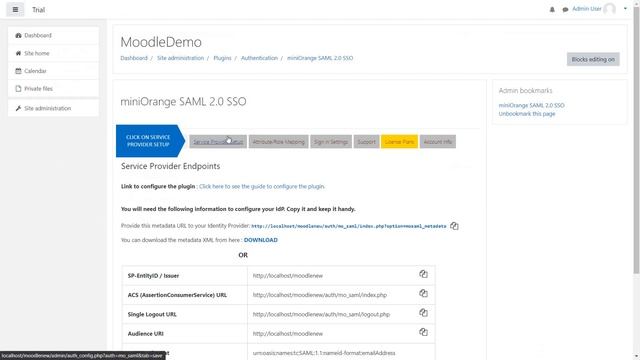Select the Audience URI value text
Screen dimensions: 640x360
coord(288,333)
